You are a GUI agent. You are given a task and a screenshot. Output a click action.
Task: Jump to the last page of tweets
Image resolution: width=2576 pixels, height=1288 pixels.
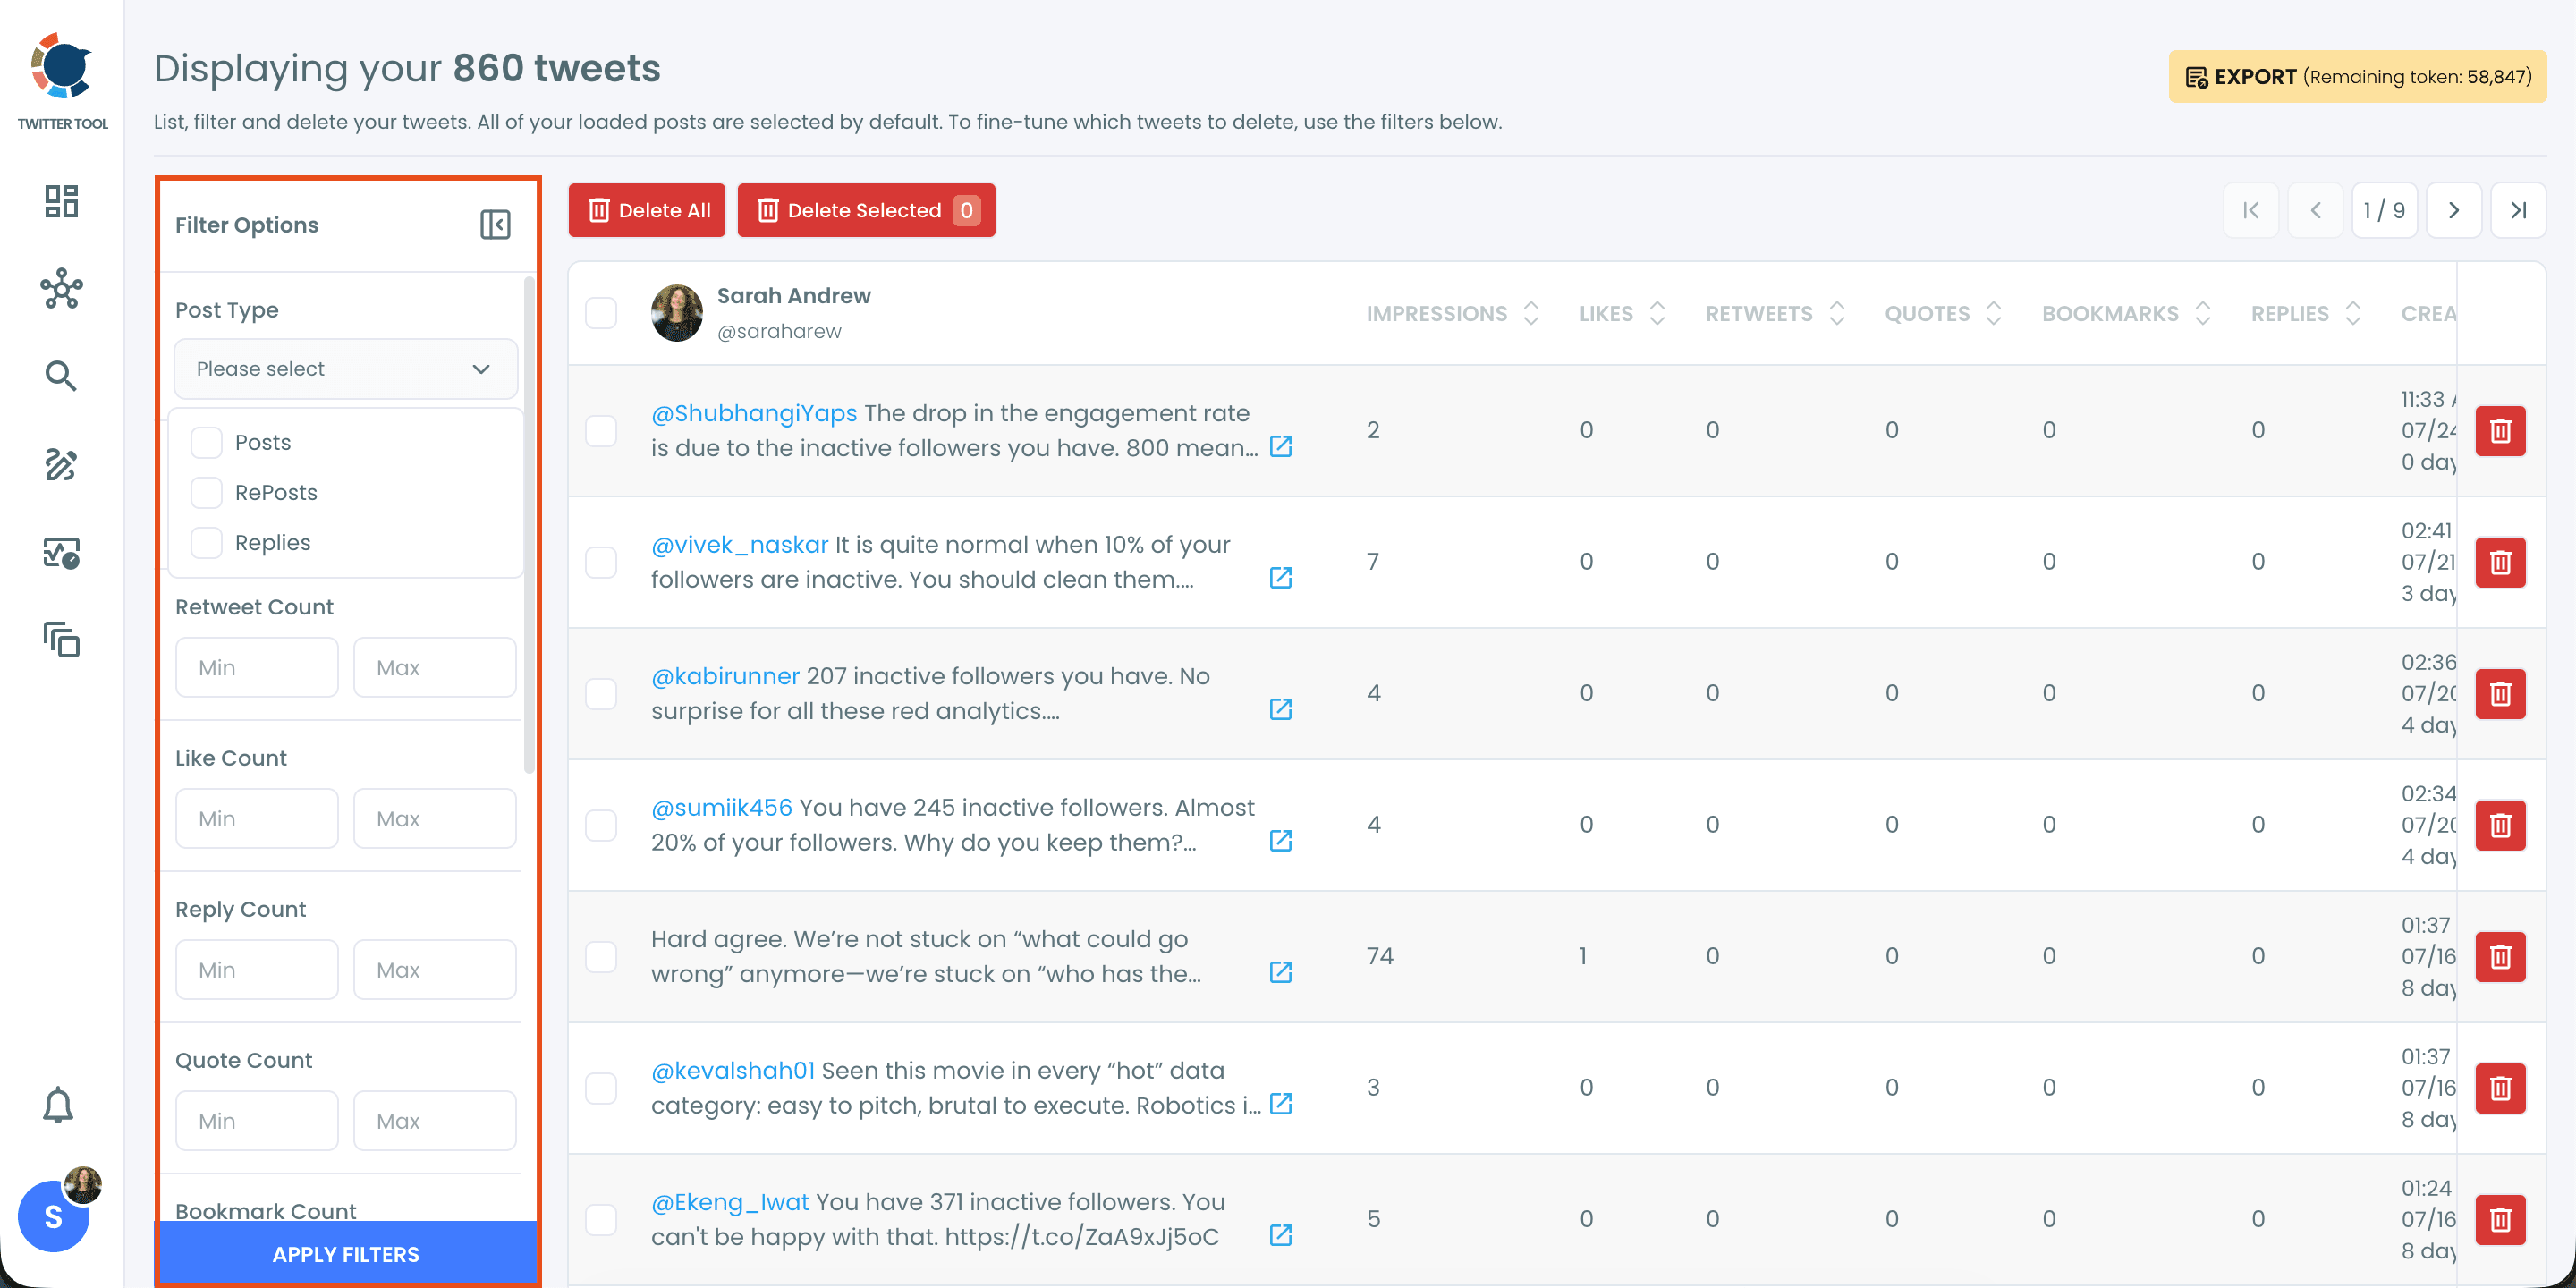tap(2518, 210)
